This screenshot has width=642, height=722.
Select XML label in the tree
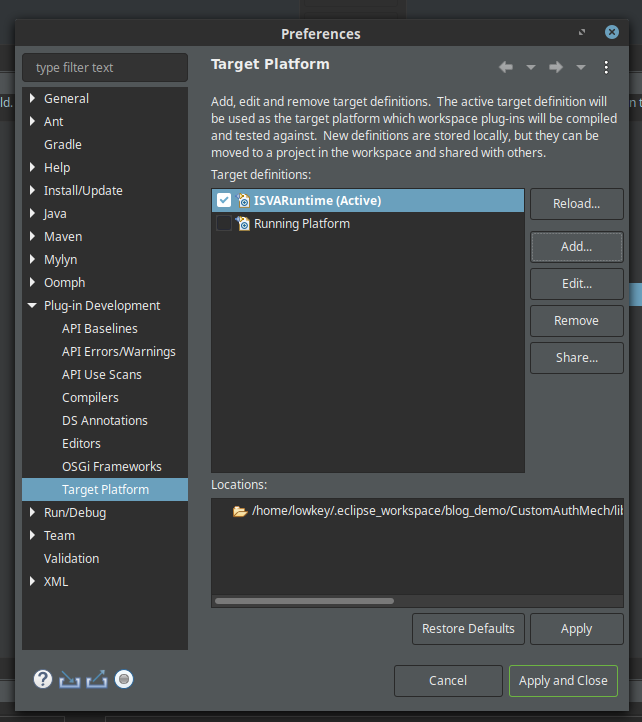(56, 582)
